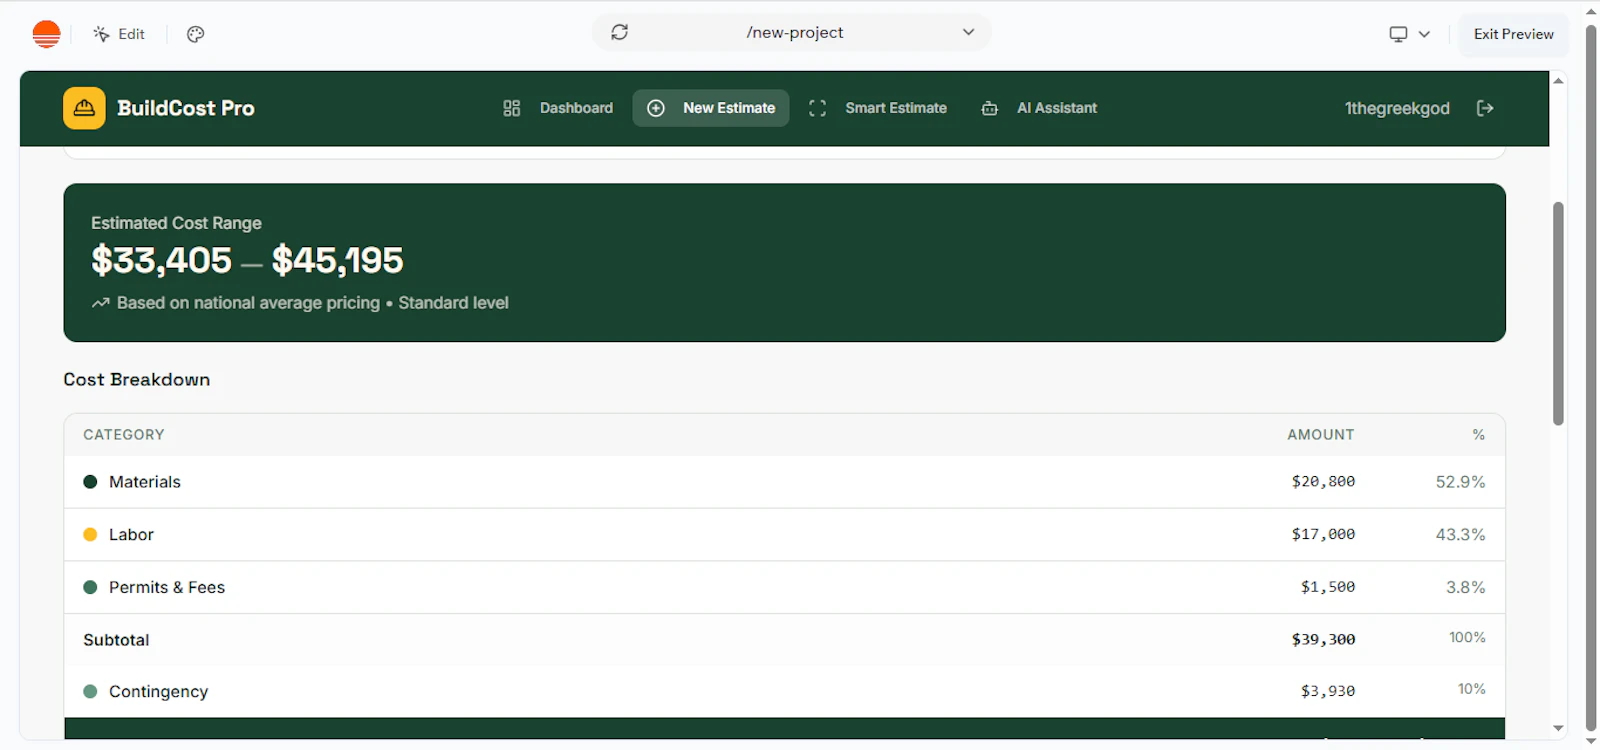Select the Permits & Fees row label
Image resolution: width=1600 pixels, height=750 pixels.
[x=167, y=588]
